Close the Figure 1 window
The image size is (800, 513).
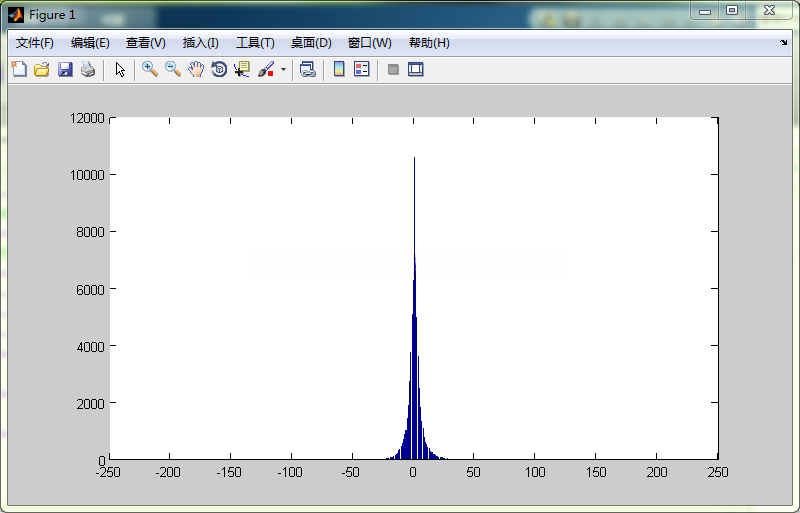click(x=769, y=10)
